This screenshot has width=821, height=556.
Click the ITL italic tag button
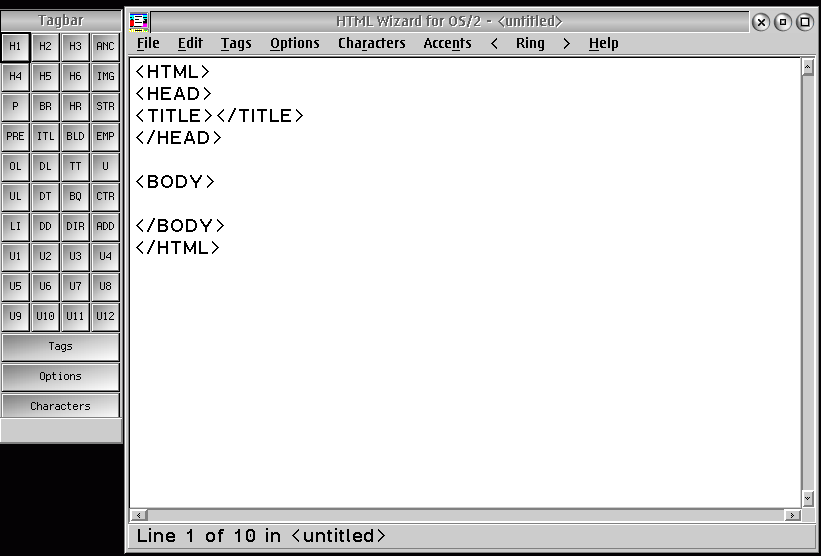click(x=45, y=137)
